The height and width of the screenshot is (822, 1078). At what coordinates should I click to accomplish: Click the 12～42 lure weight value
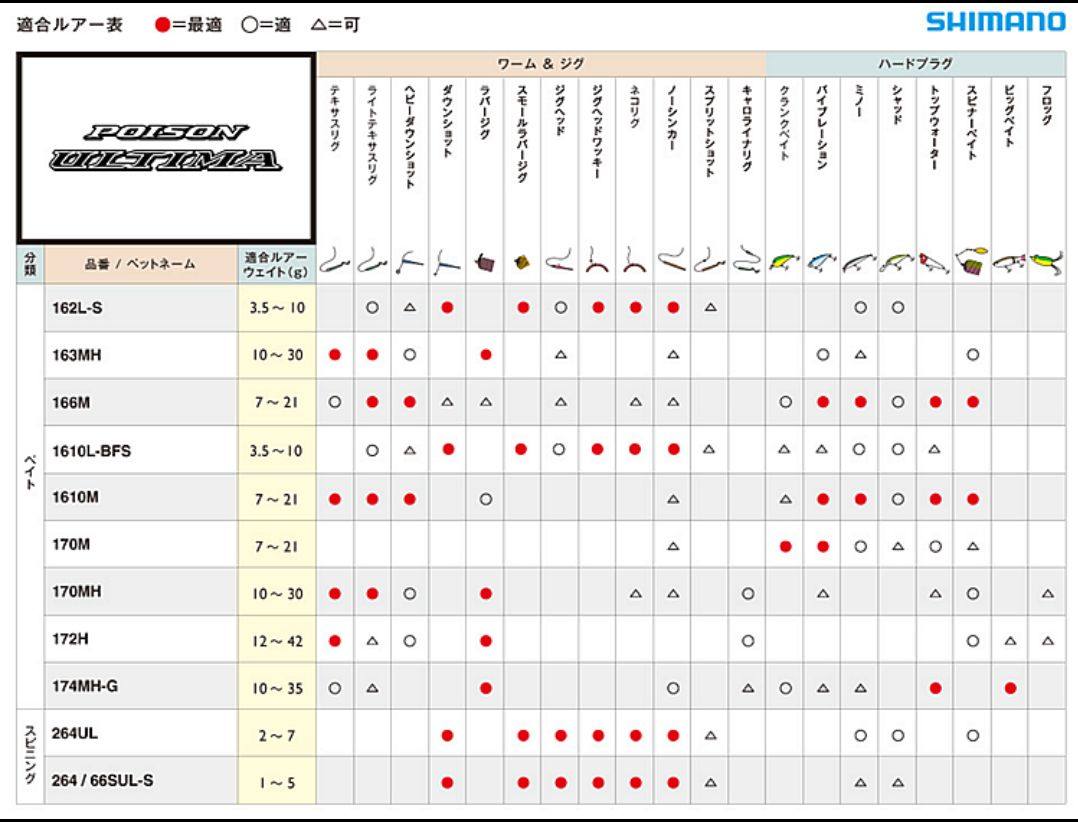[277, 641]
